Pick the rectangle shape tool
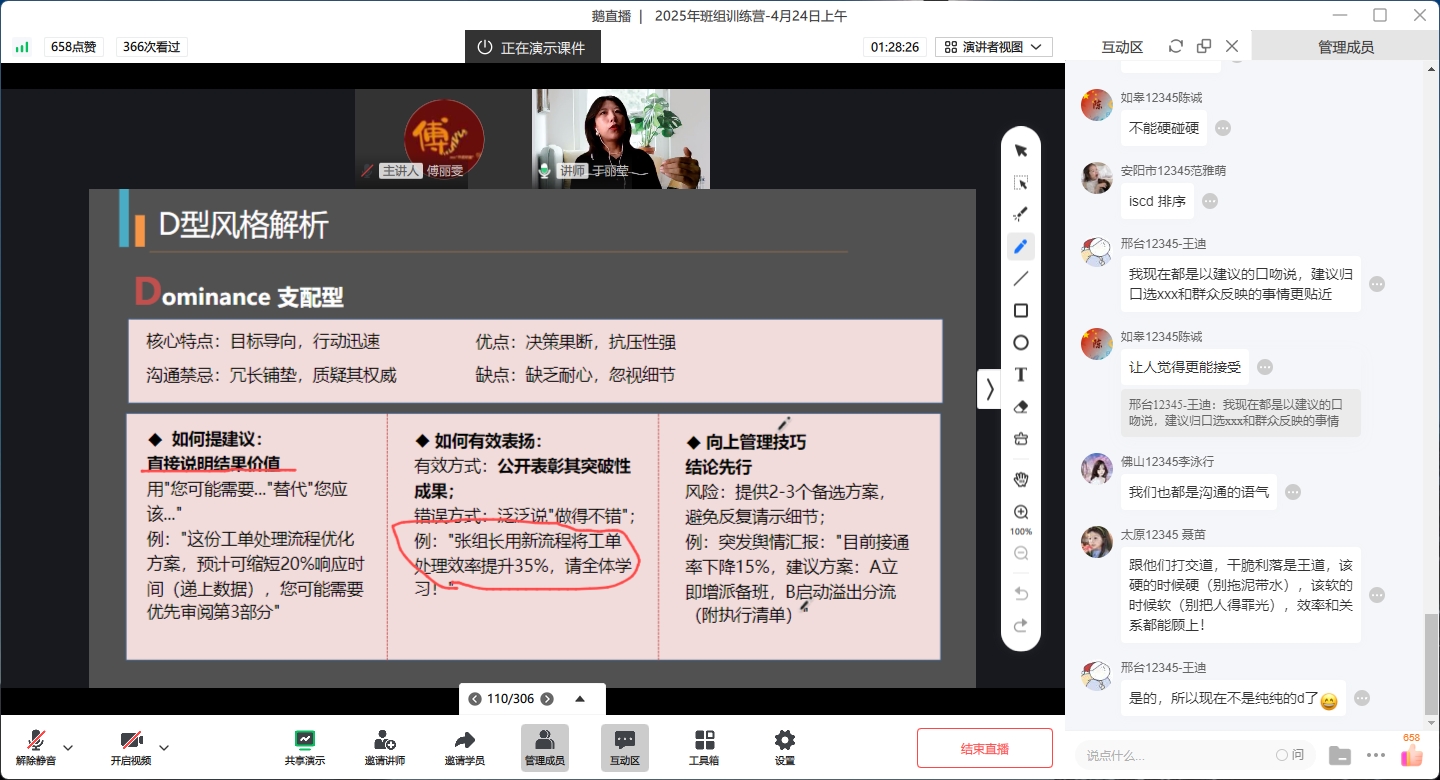The width and height of the screenshot is (1440, 780). point(1021,311)
